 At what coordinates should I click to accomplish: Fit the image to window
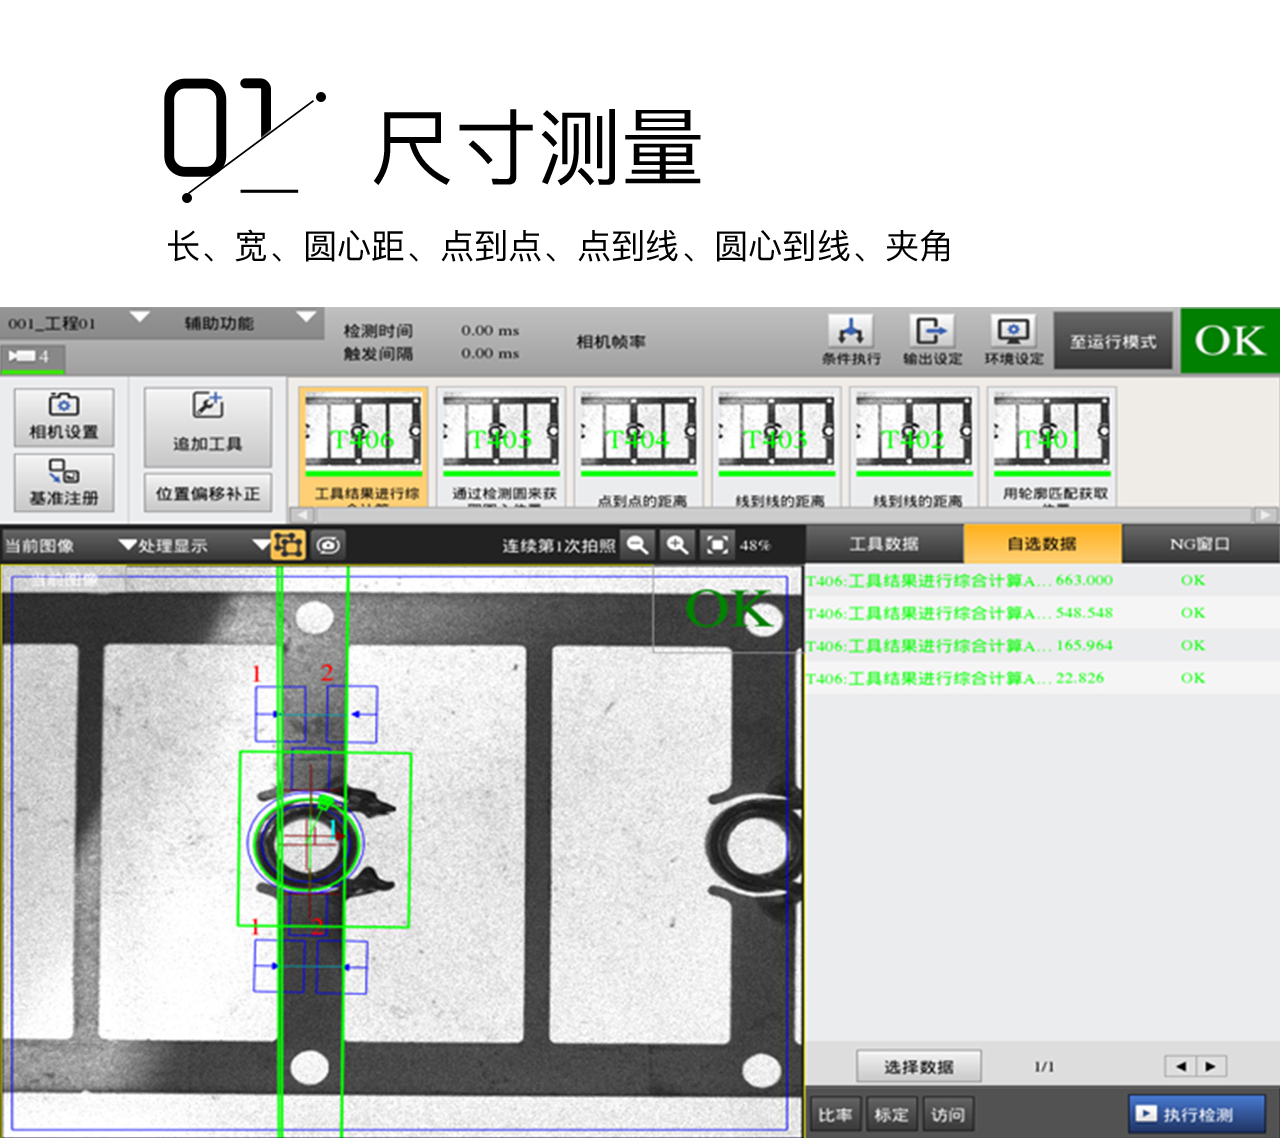point(717,545)
